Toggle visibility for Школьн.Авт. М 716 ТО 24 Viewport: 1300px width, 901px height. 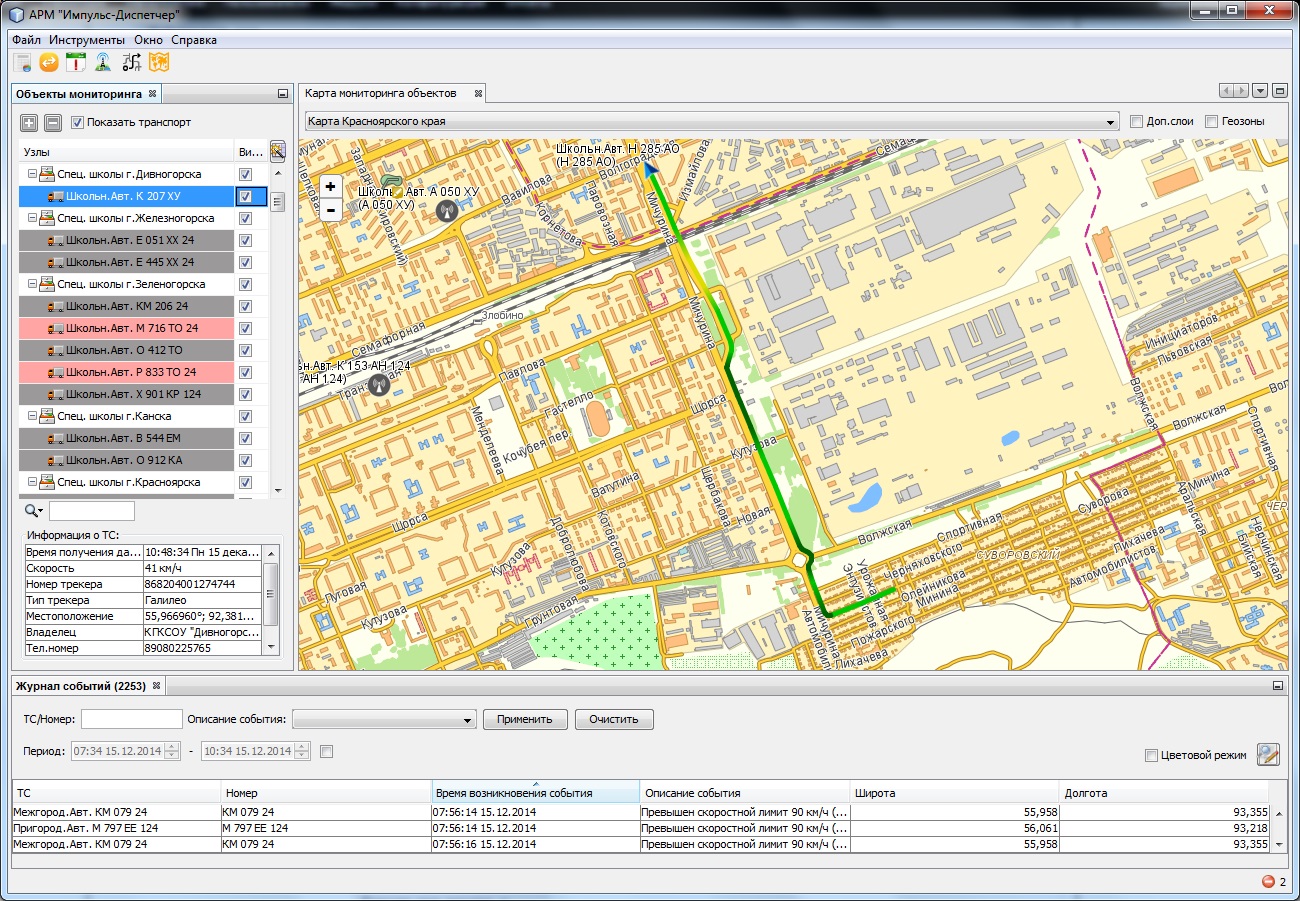point(246,328)
